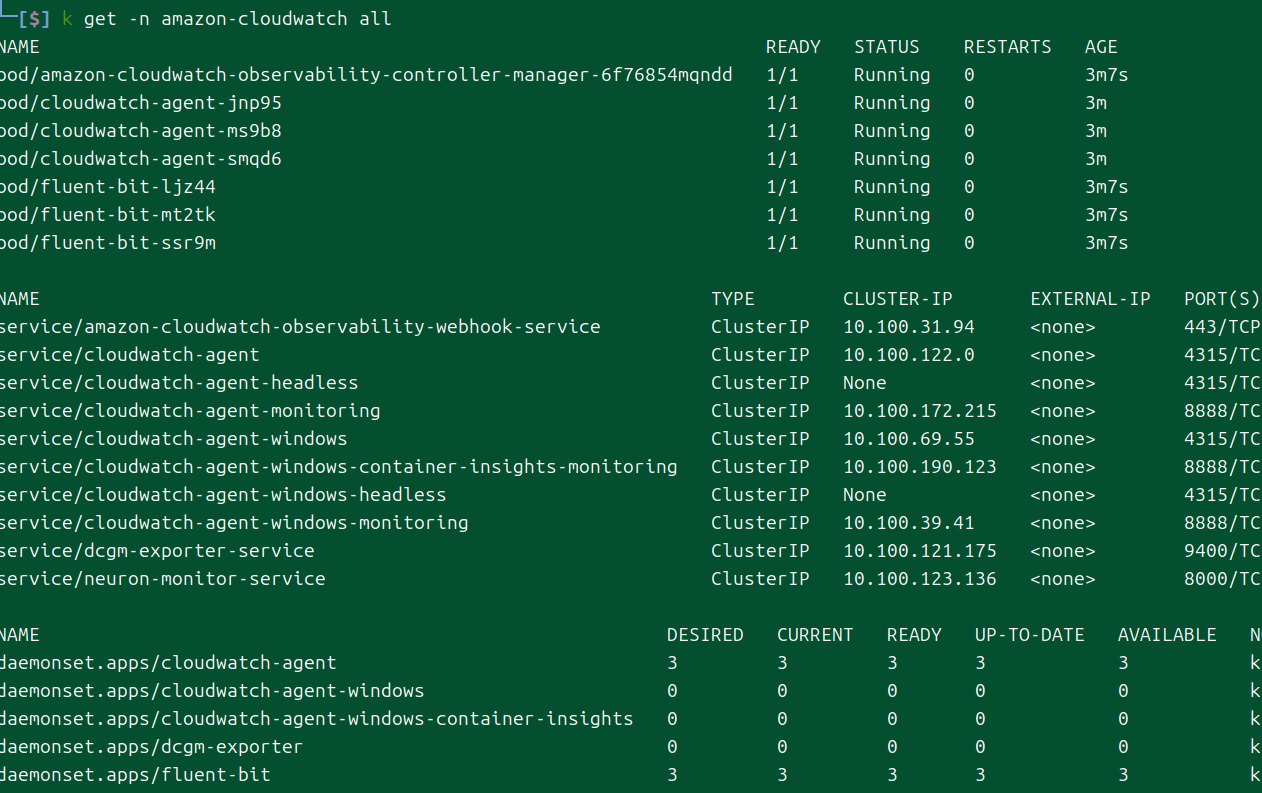Click the 'k get -n amazon-cloudwatch all' command text
The image size is (1262, 793).
tap(227, 19)
